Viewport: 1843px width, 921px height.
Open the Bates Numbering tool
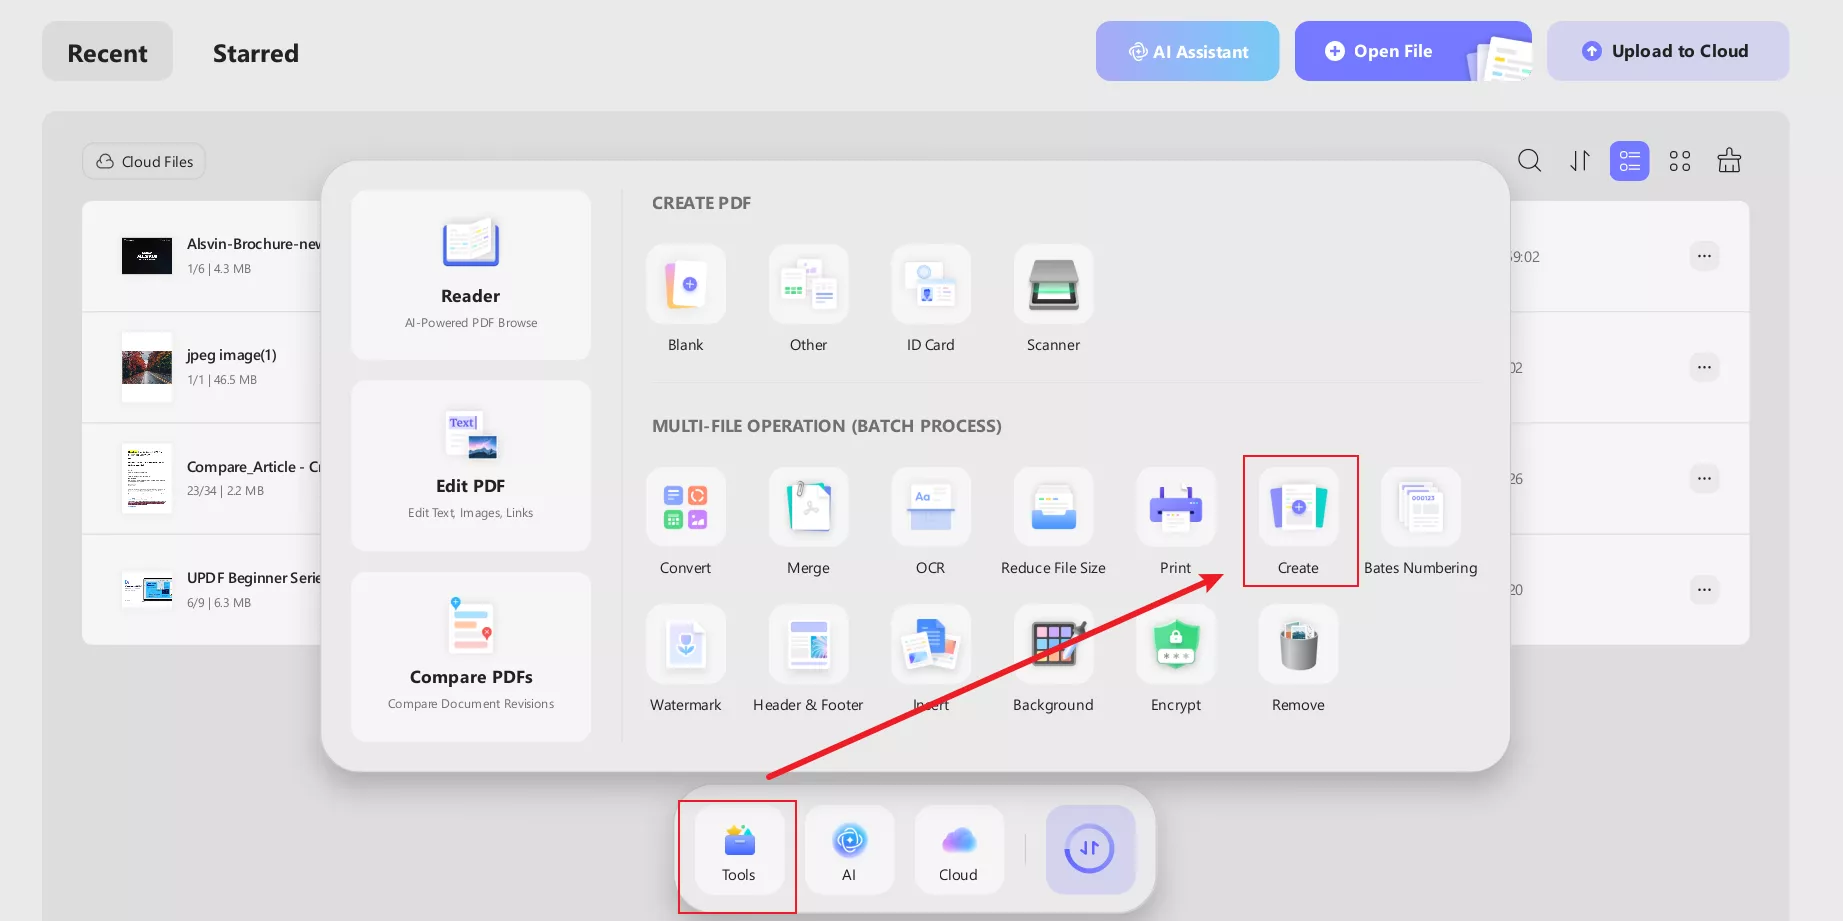pos(1420,507)
